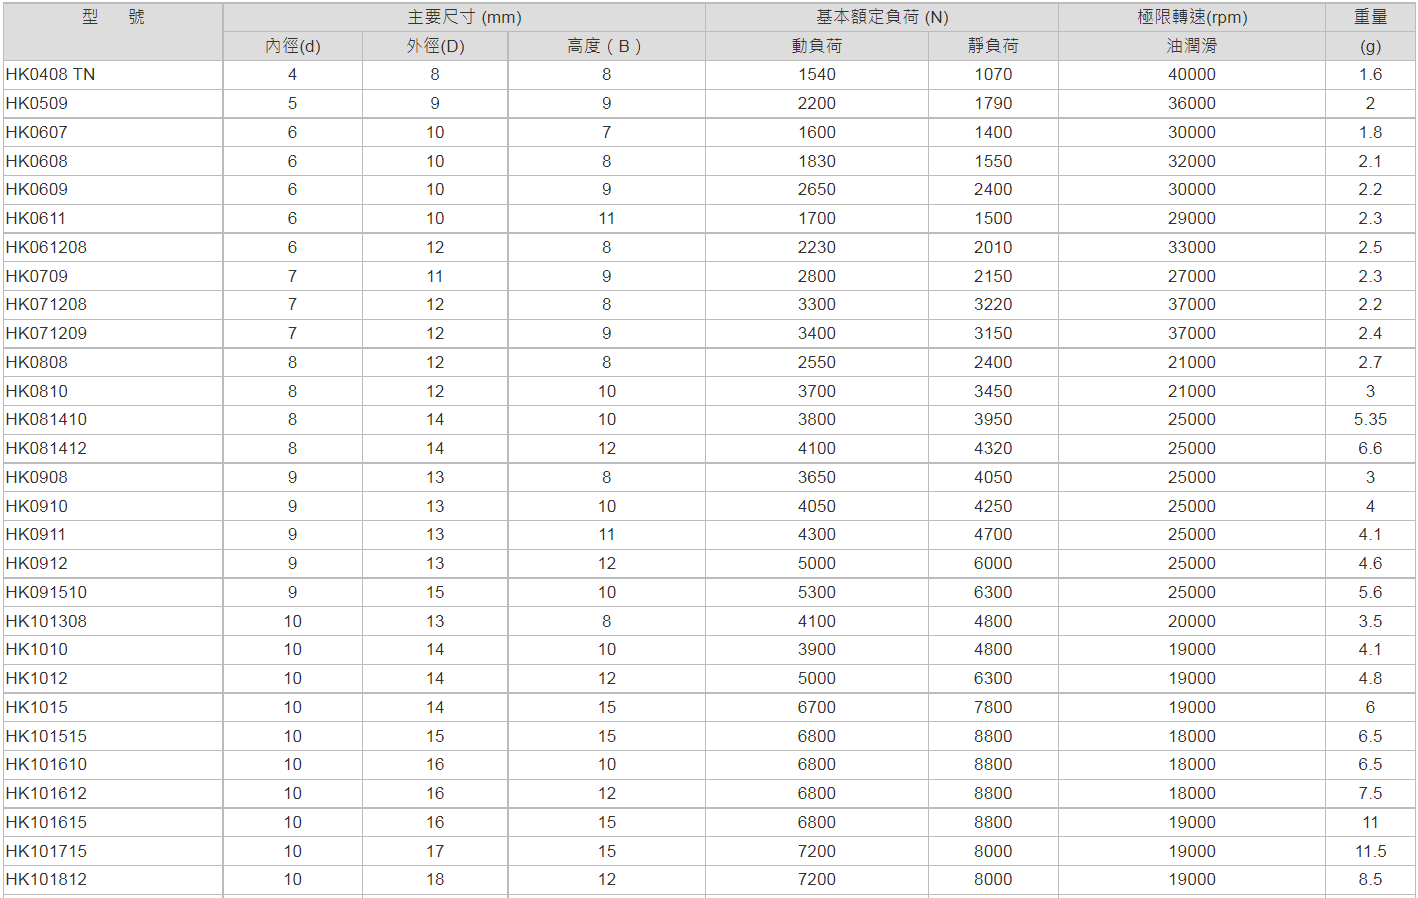Click the 內徑(d) sub-header

coord(293,46)
